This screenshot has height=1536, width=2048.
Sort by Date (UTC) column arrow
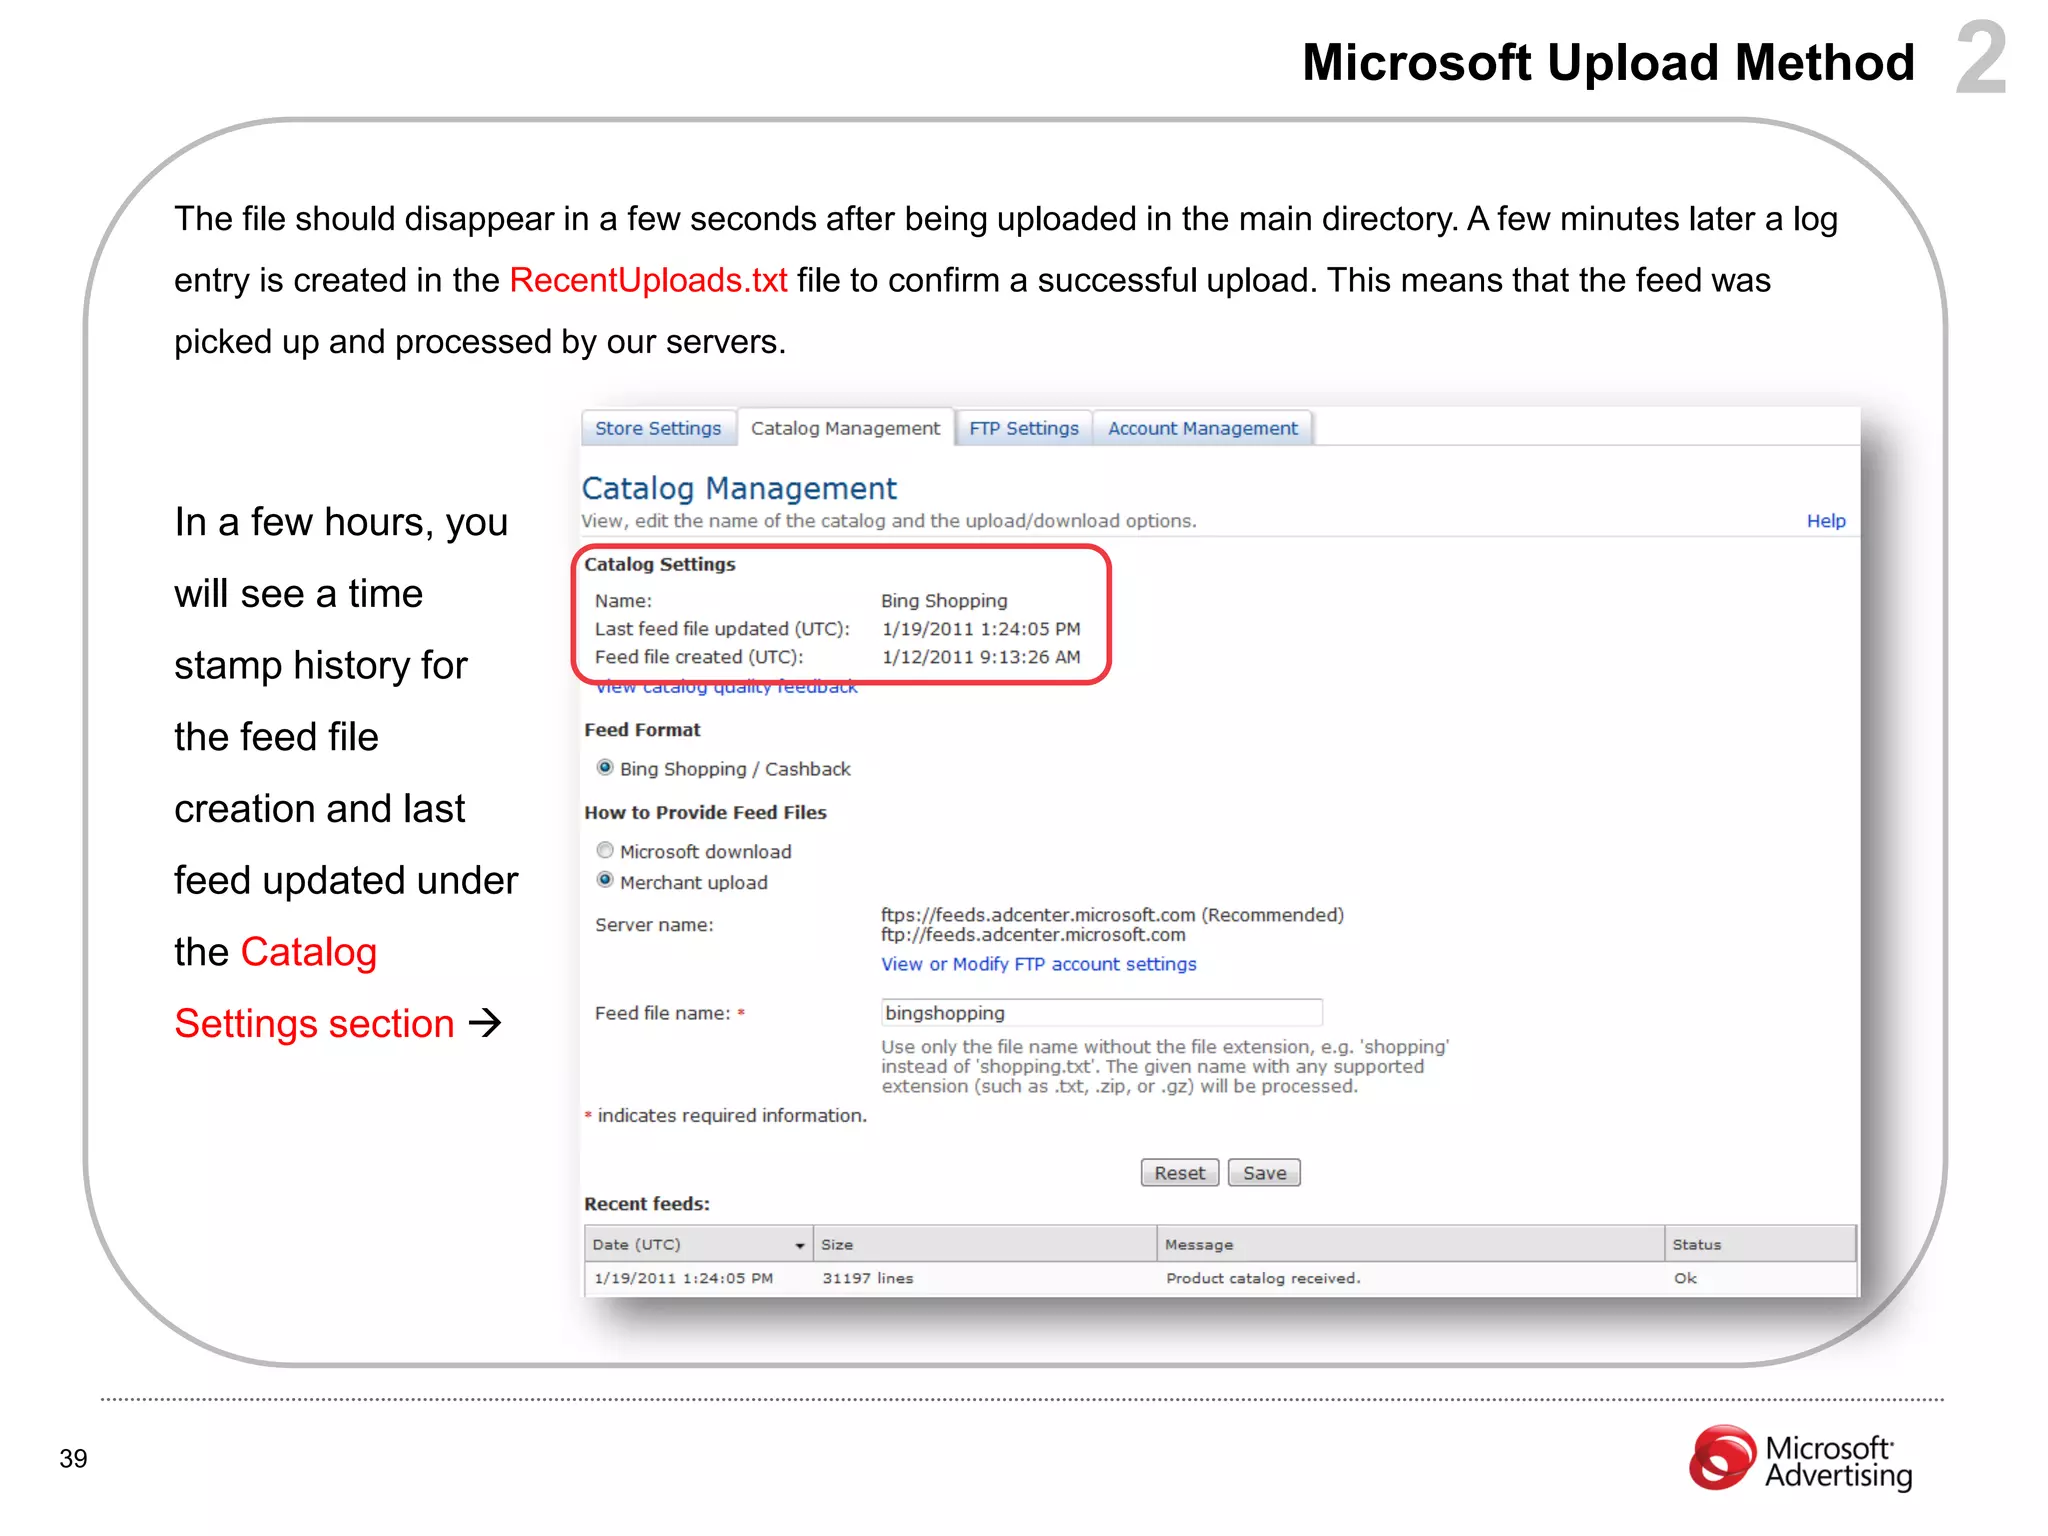(x=799, y=1245)
